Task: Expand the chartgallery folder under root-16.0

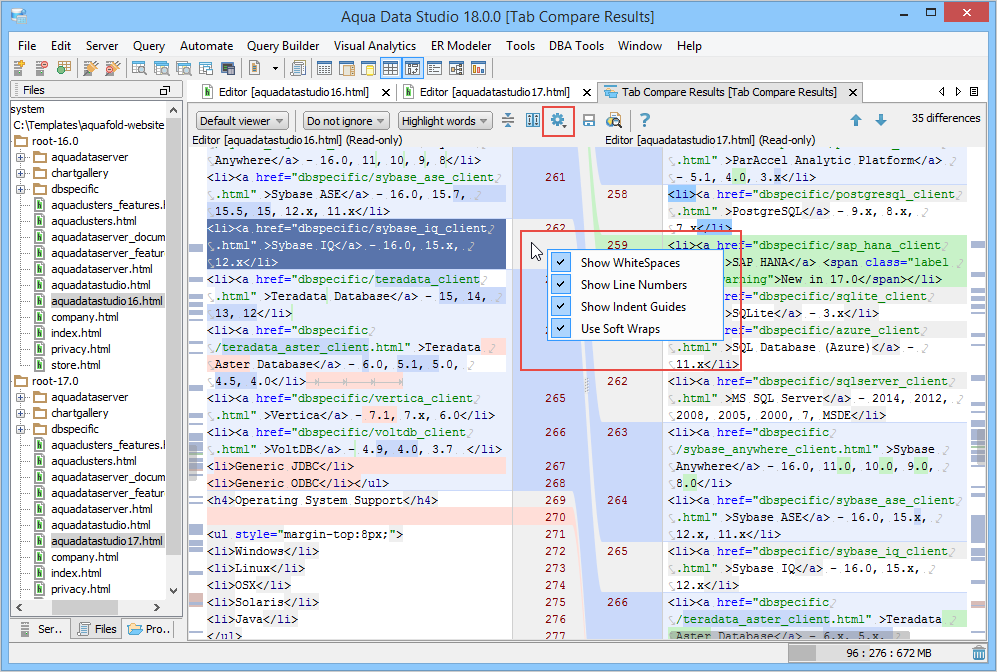Action: (x=21, y=173)
